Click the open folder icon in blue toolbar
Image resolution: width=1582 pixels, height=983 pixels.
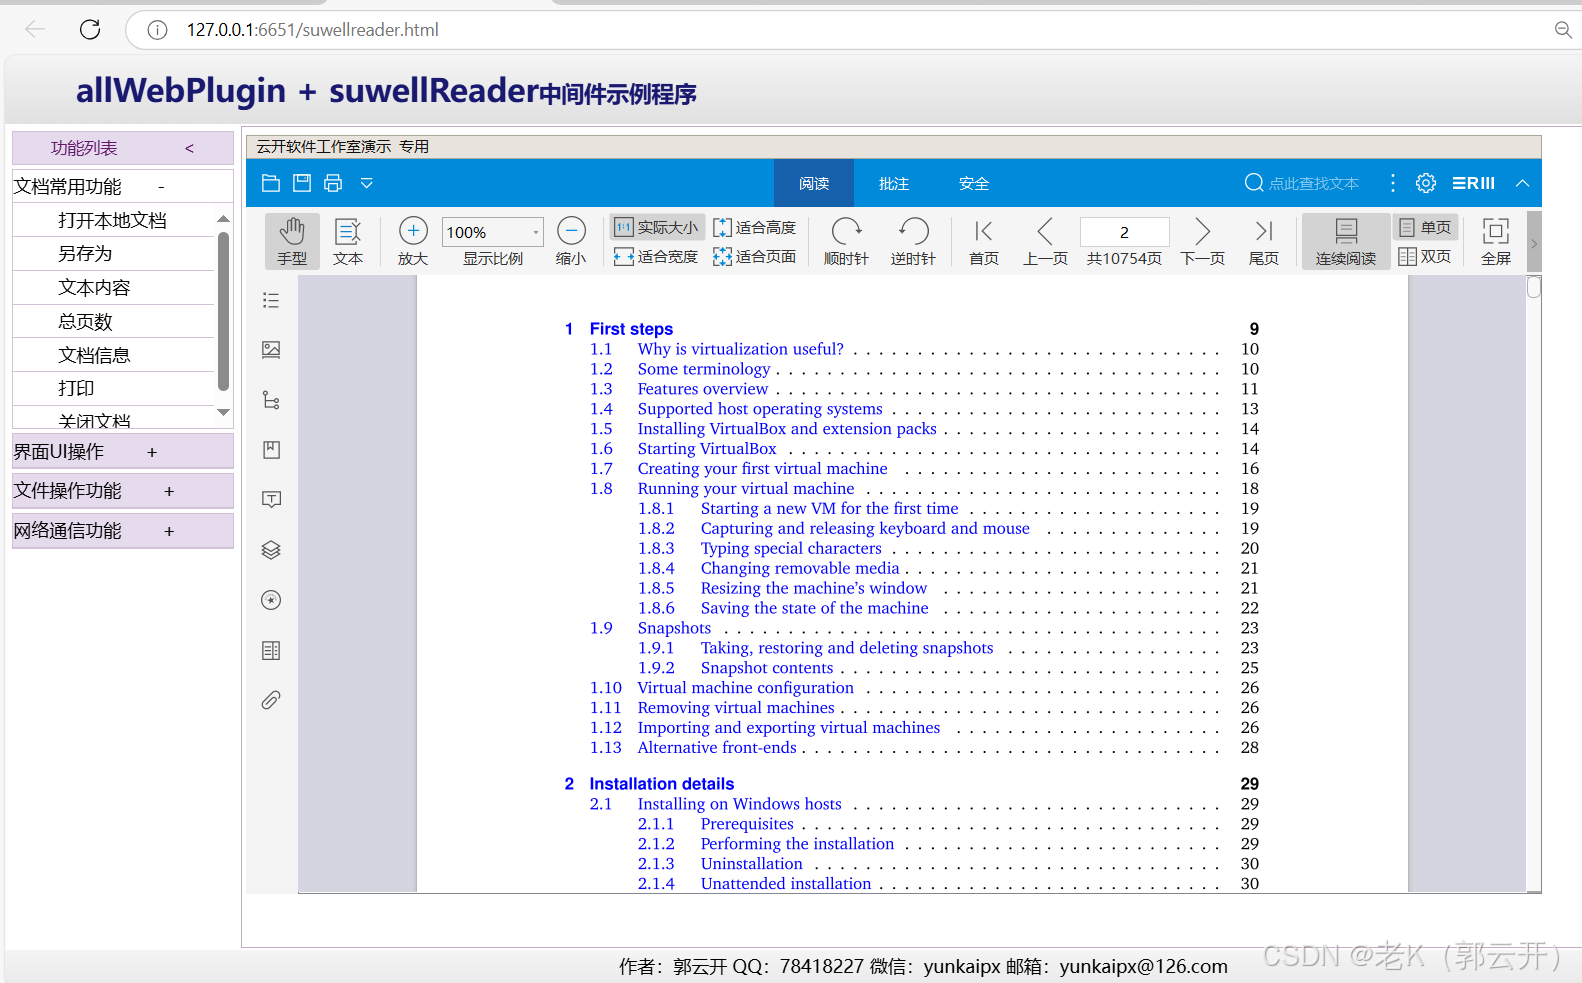(x=271, y=183)
